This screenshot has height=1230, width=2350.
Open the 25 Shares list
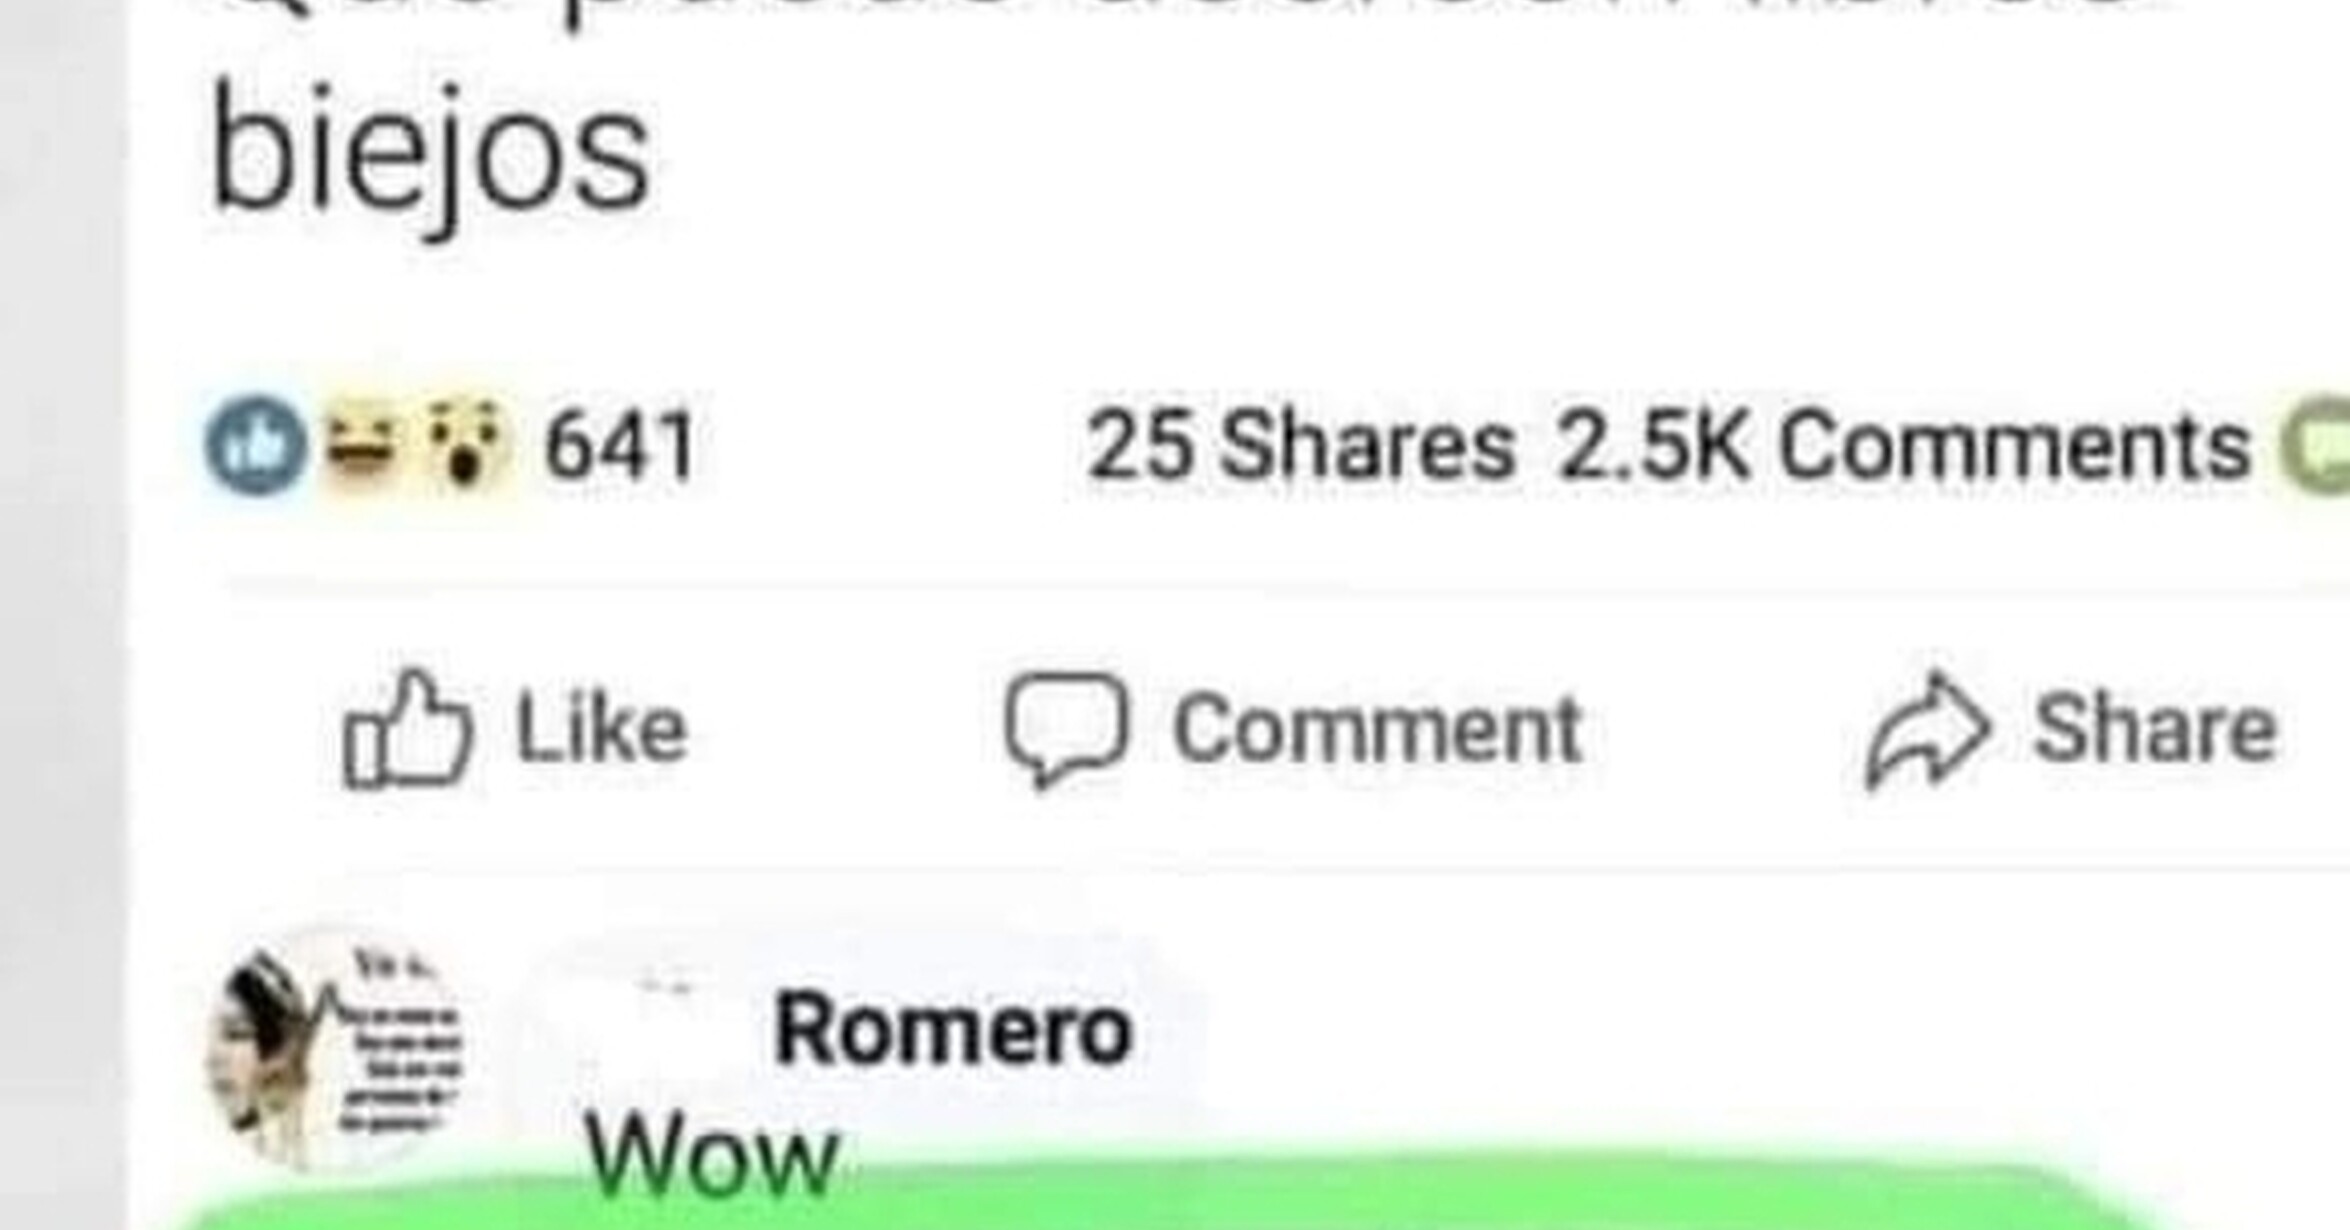1301,446
